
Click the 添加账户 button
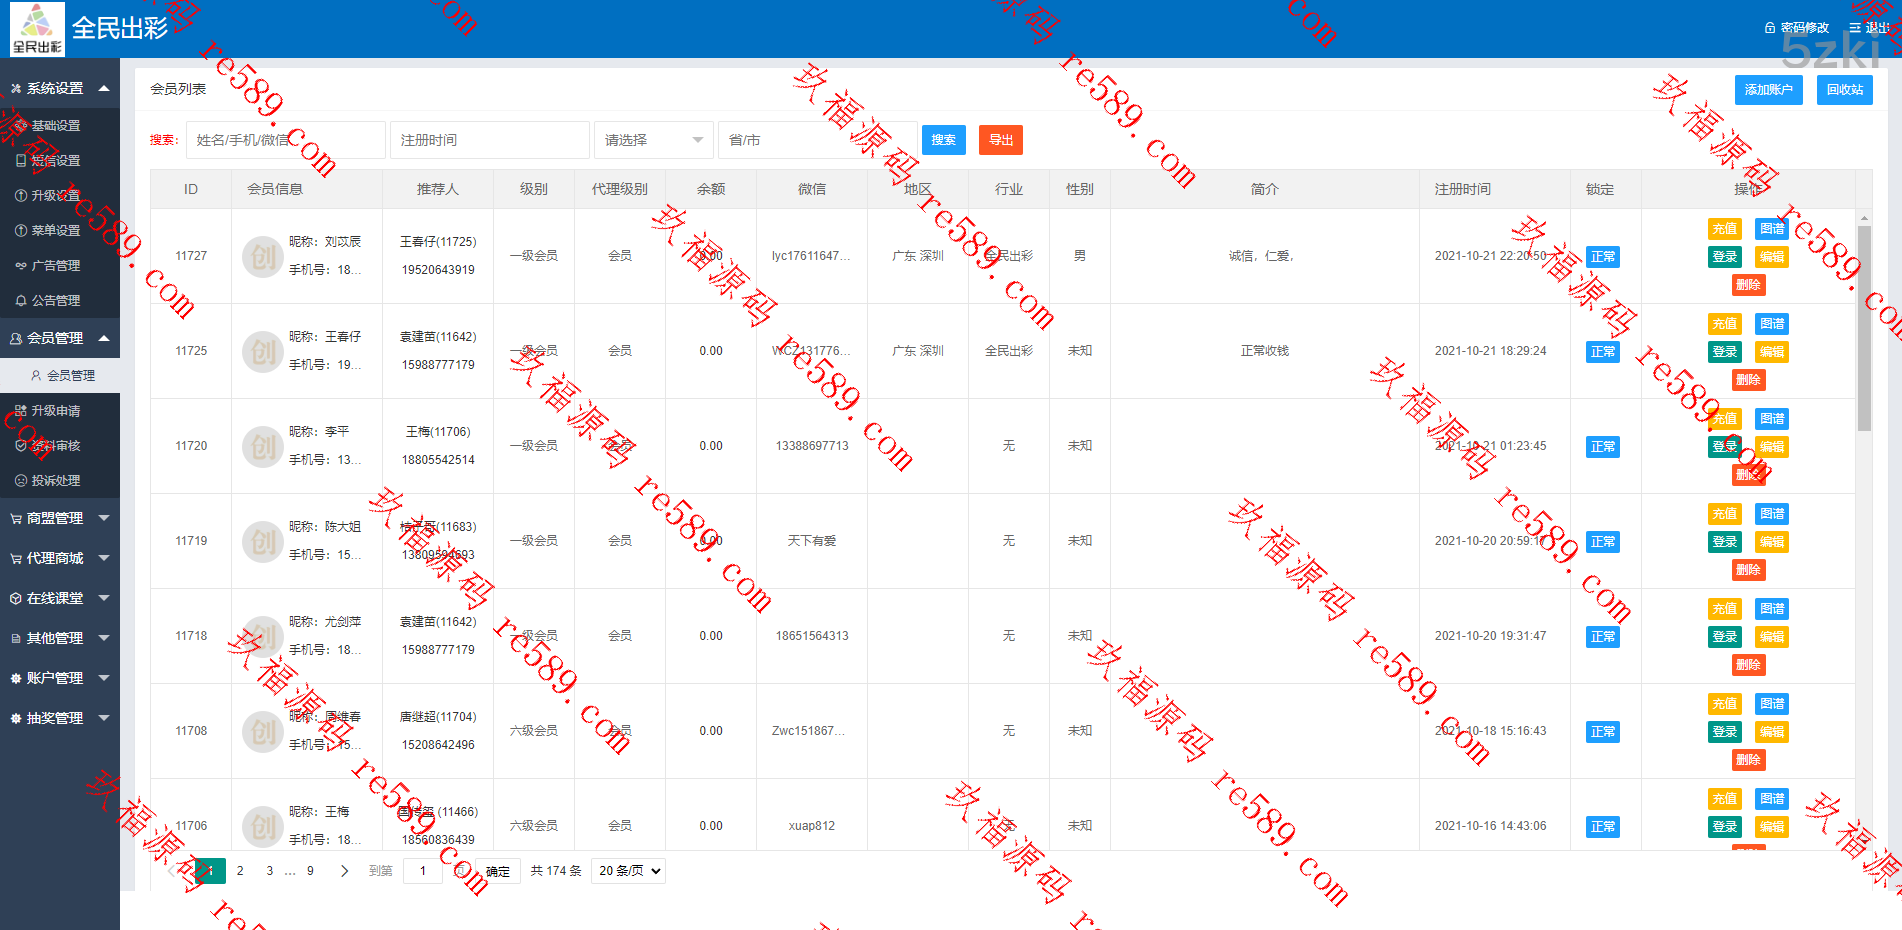(x=1768, y=90)
